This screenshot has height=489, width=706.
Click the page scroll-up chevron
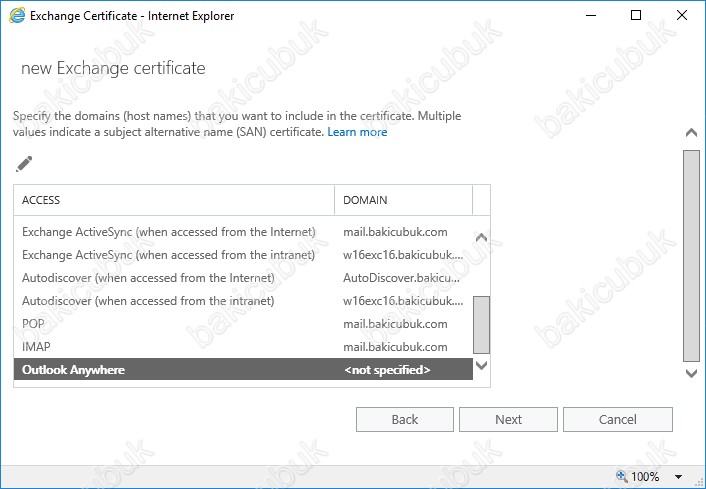691,132
